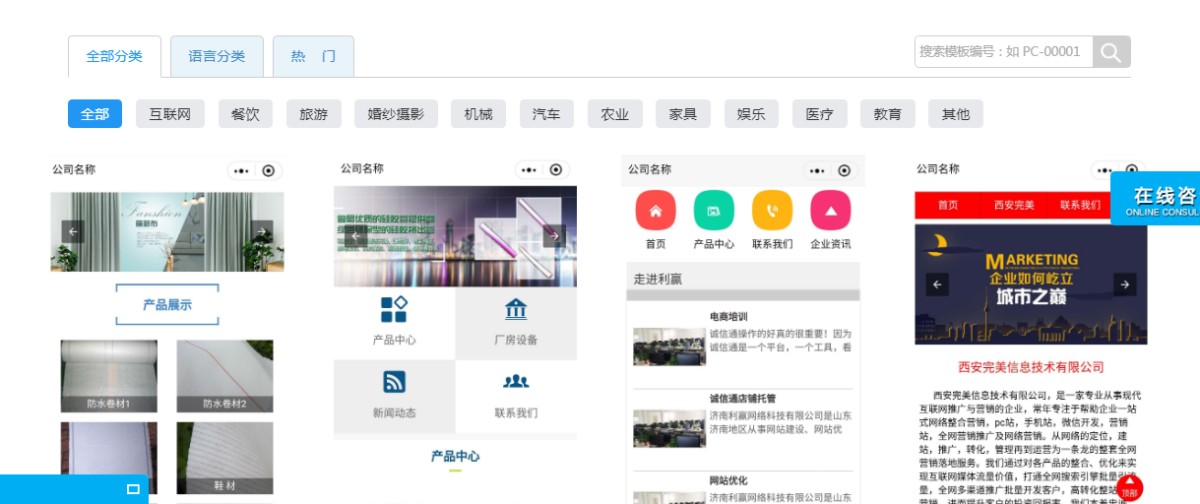Select the 全部 category filter

(x=95, y=114)
